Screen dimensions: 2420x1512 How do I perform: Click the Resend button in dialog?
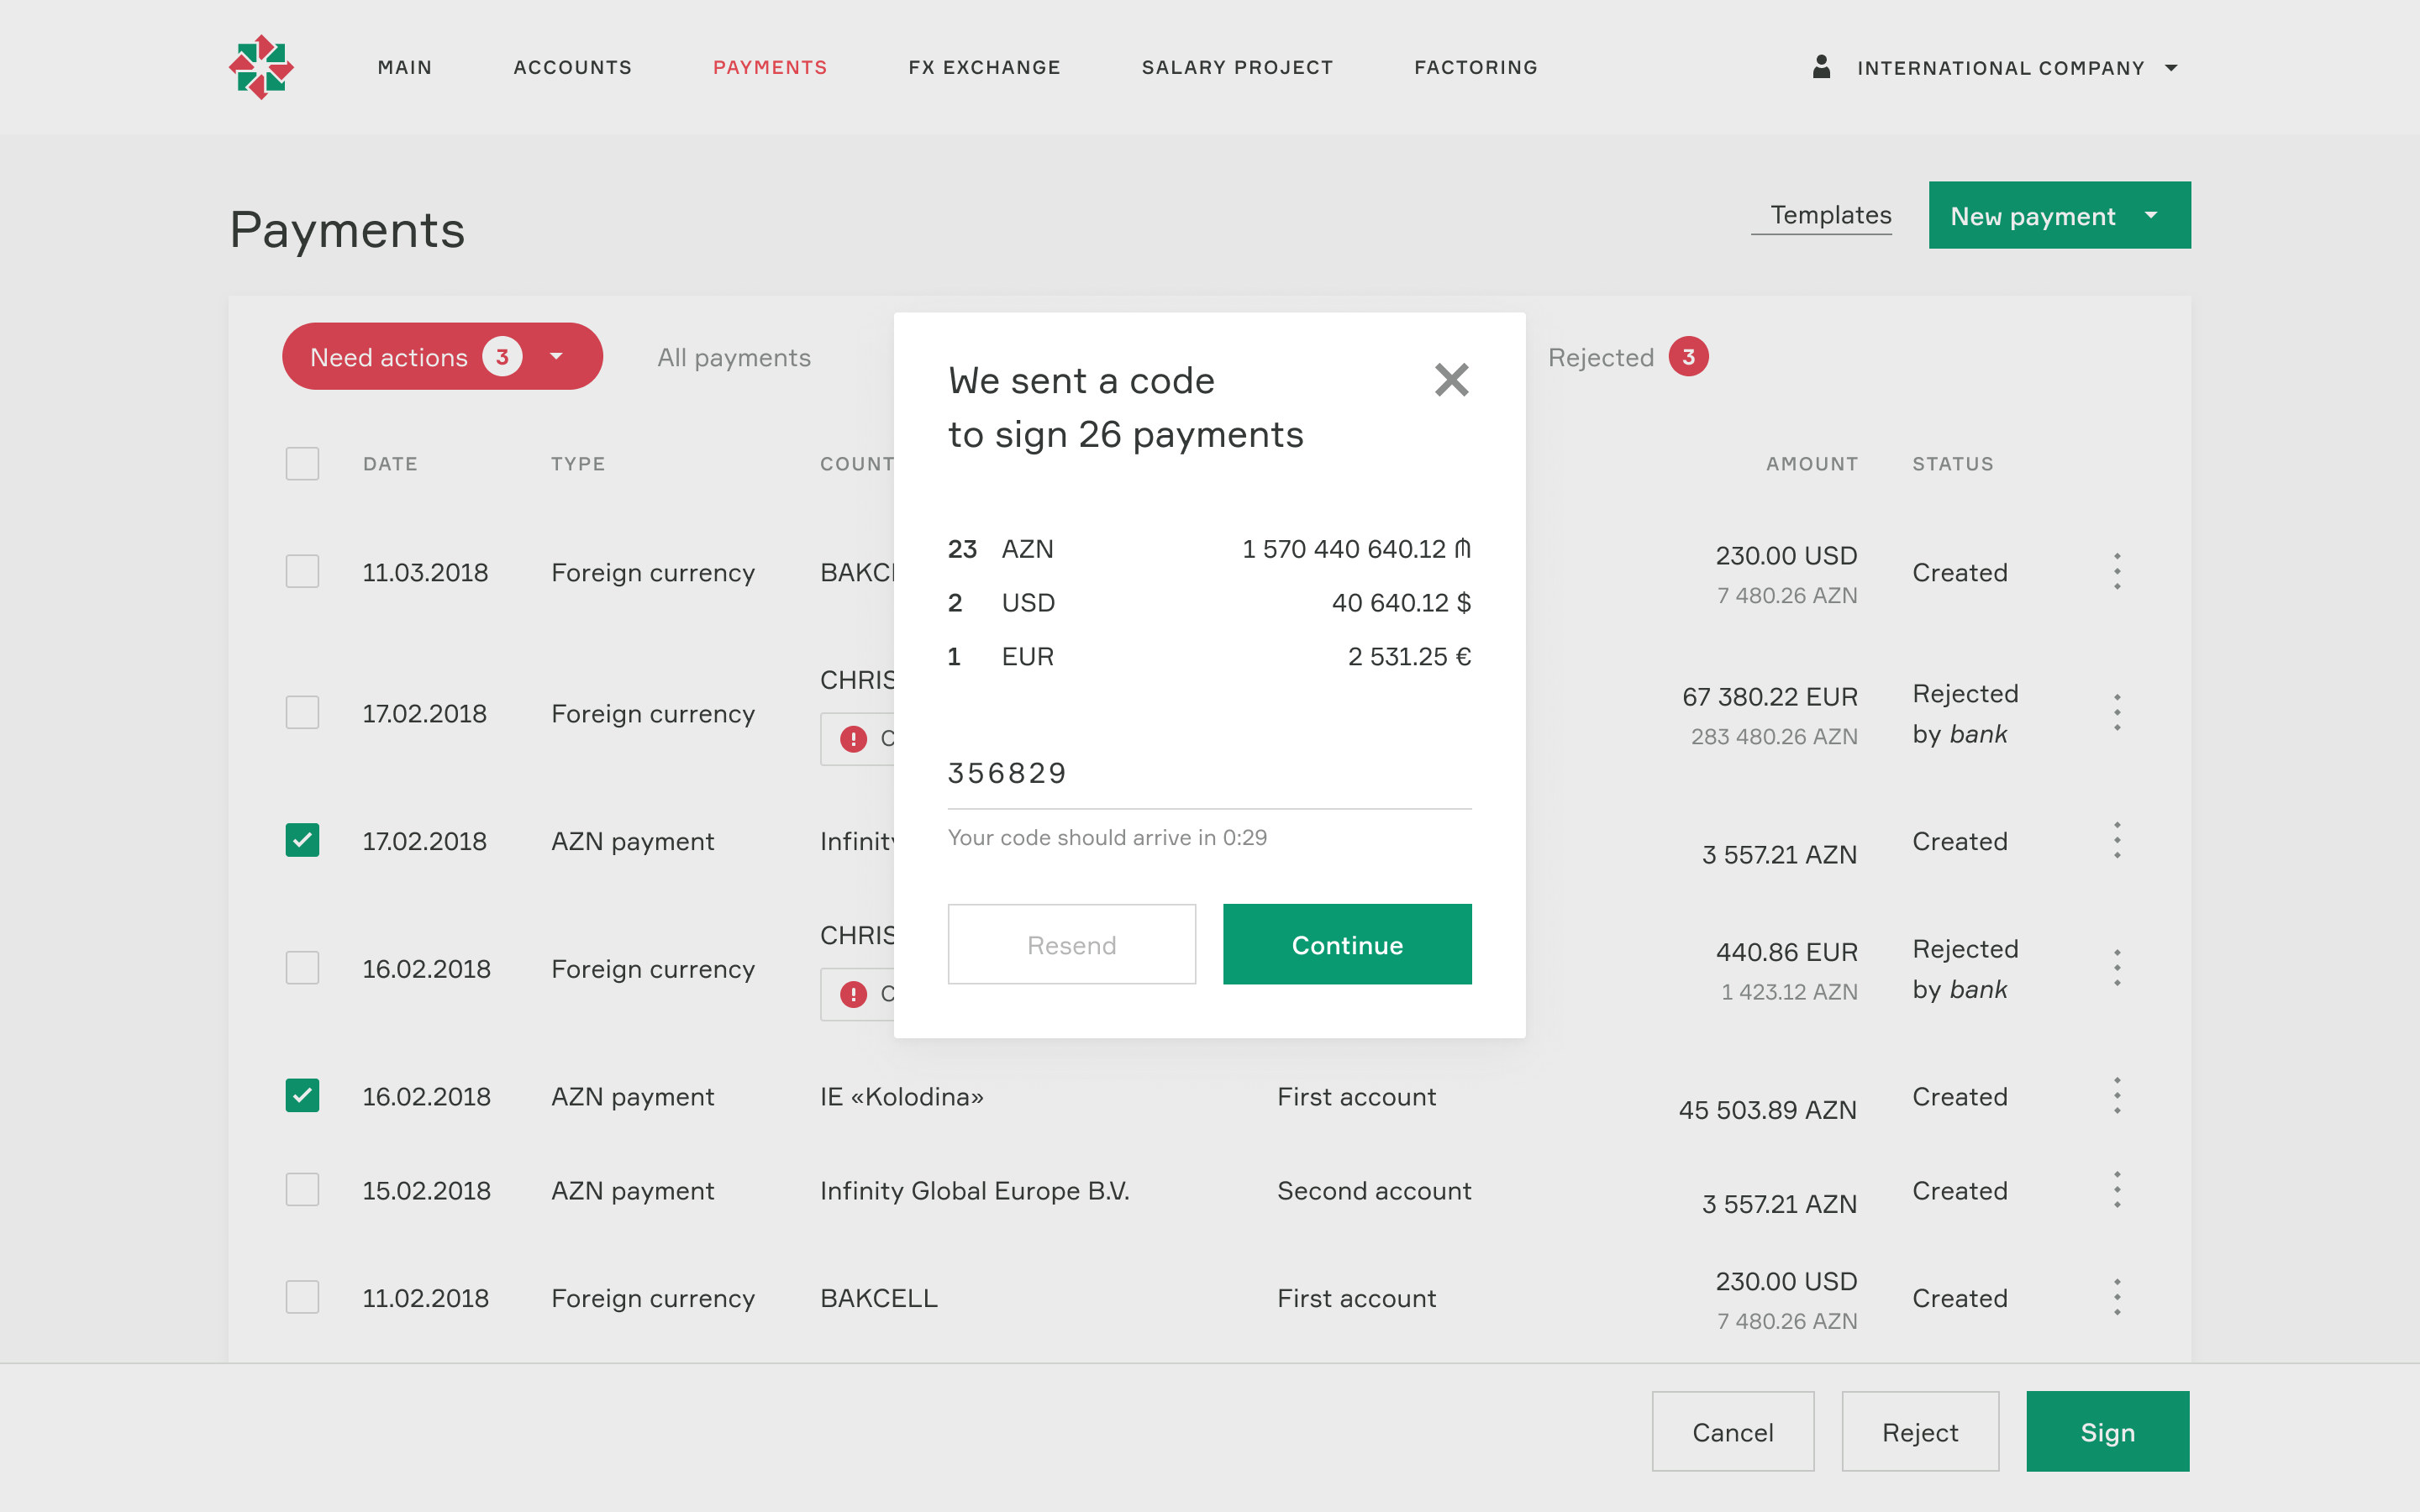click(x=1071, y=944)
